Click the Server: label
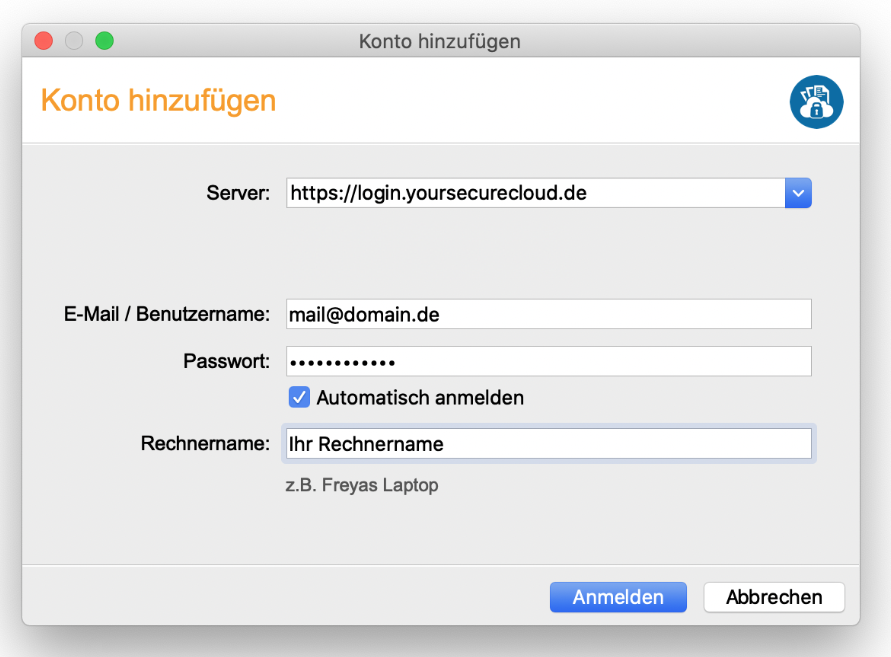Viewport: 891px width, 657px height. tap(238, 193)
